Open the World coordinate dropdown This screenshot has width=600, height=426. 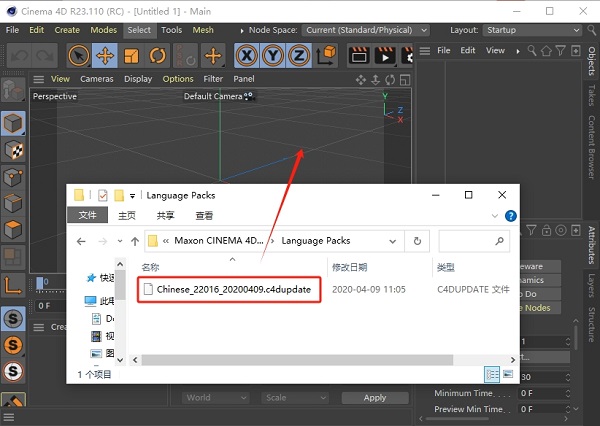216,398
